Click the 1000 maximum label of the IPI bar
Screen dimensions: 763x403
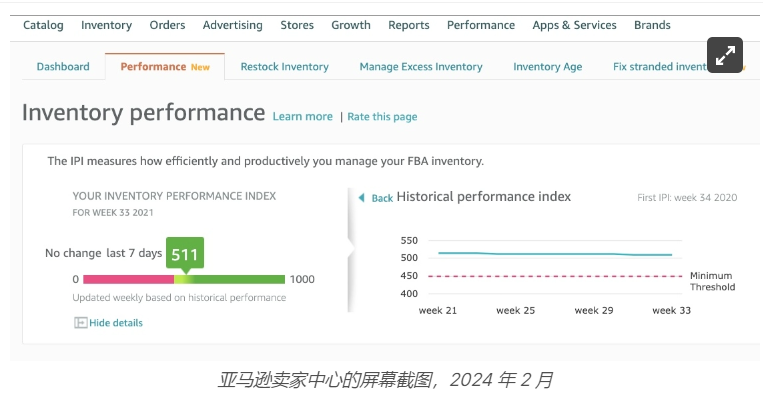click(x=302, y=279)
